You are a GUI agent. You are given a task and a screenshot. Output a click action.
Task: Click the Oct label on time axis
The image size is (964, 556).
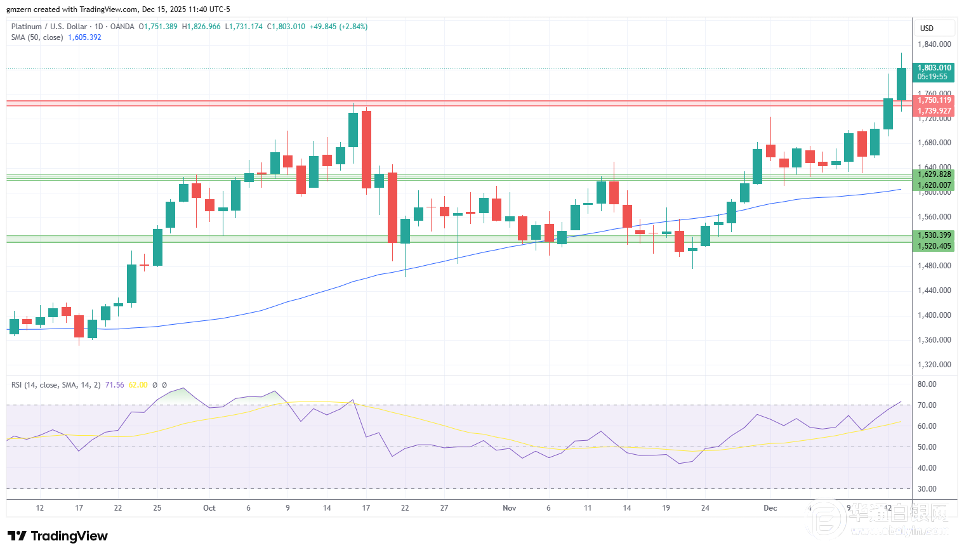209,507
